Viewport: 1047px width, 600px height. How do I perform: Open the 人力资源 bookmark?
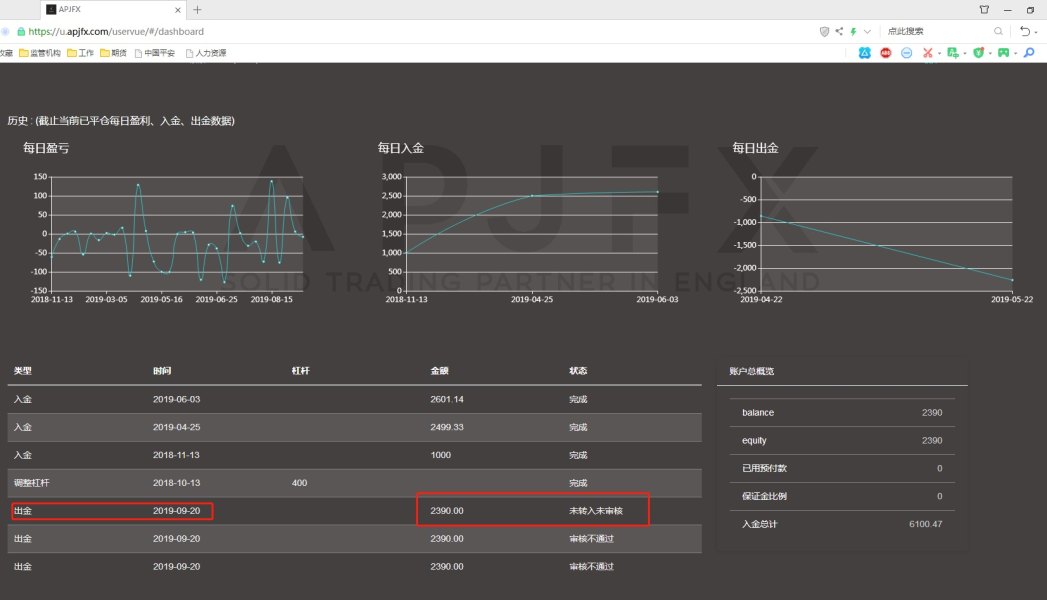tap(206, 53)
